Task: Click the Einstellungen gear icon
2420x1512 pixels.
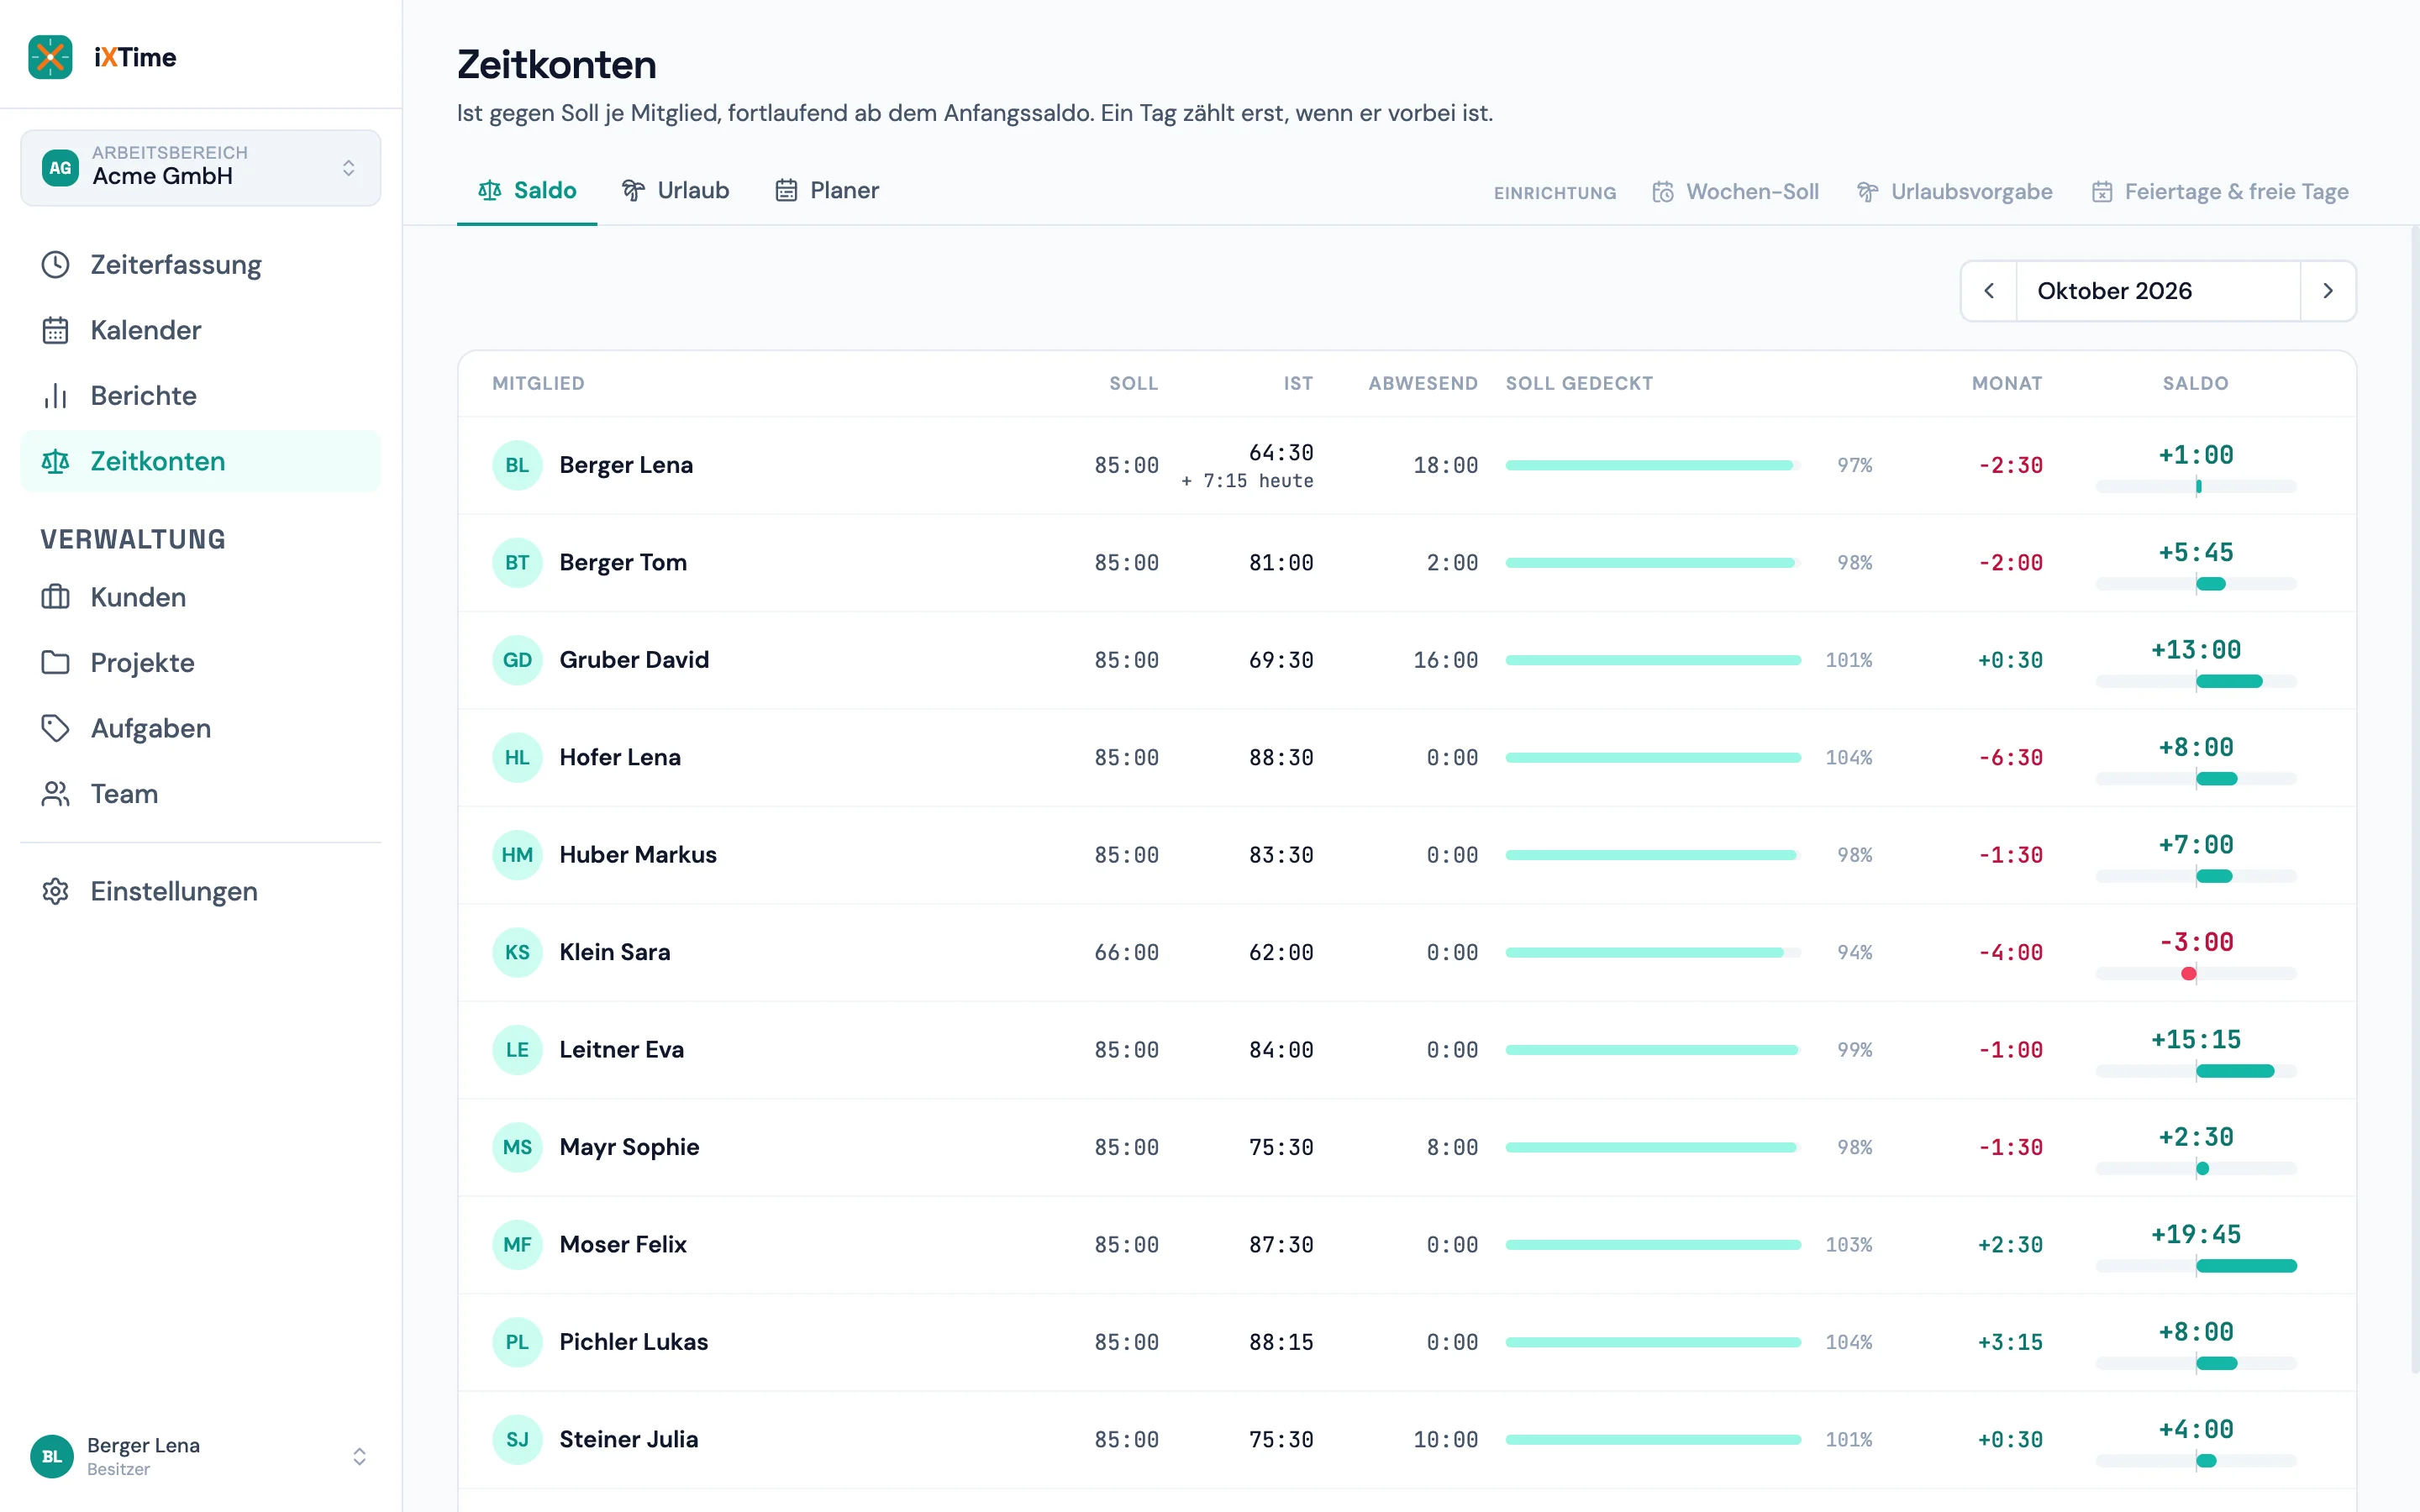Action: (x=55, y=891)
